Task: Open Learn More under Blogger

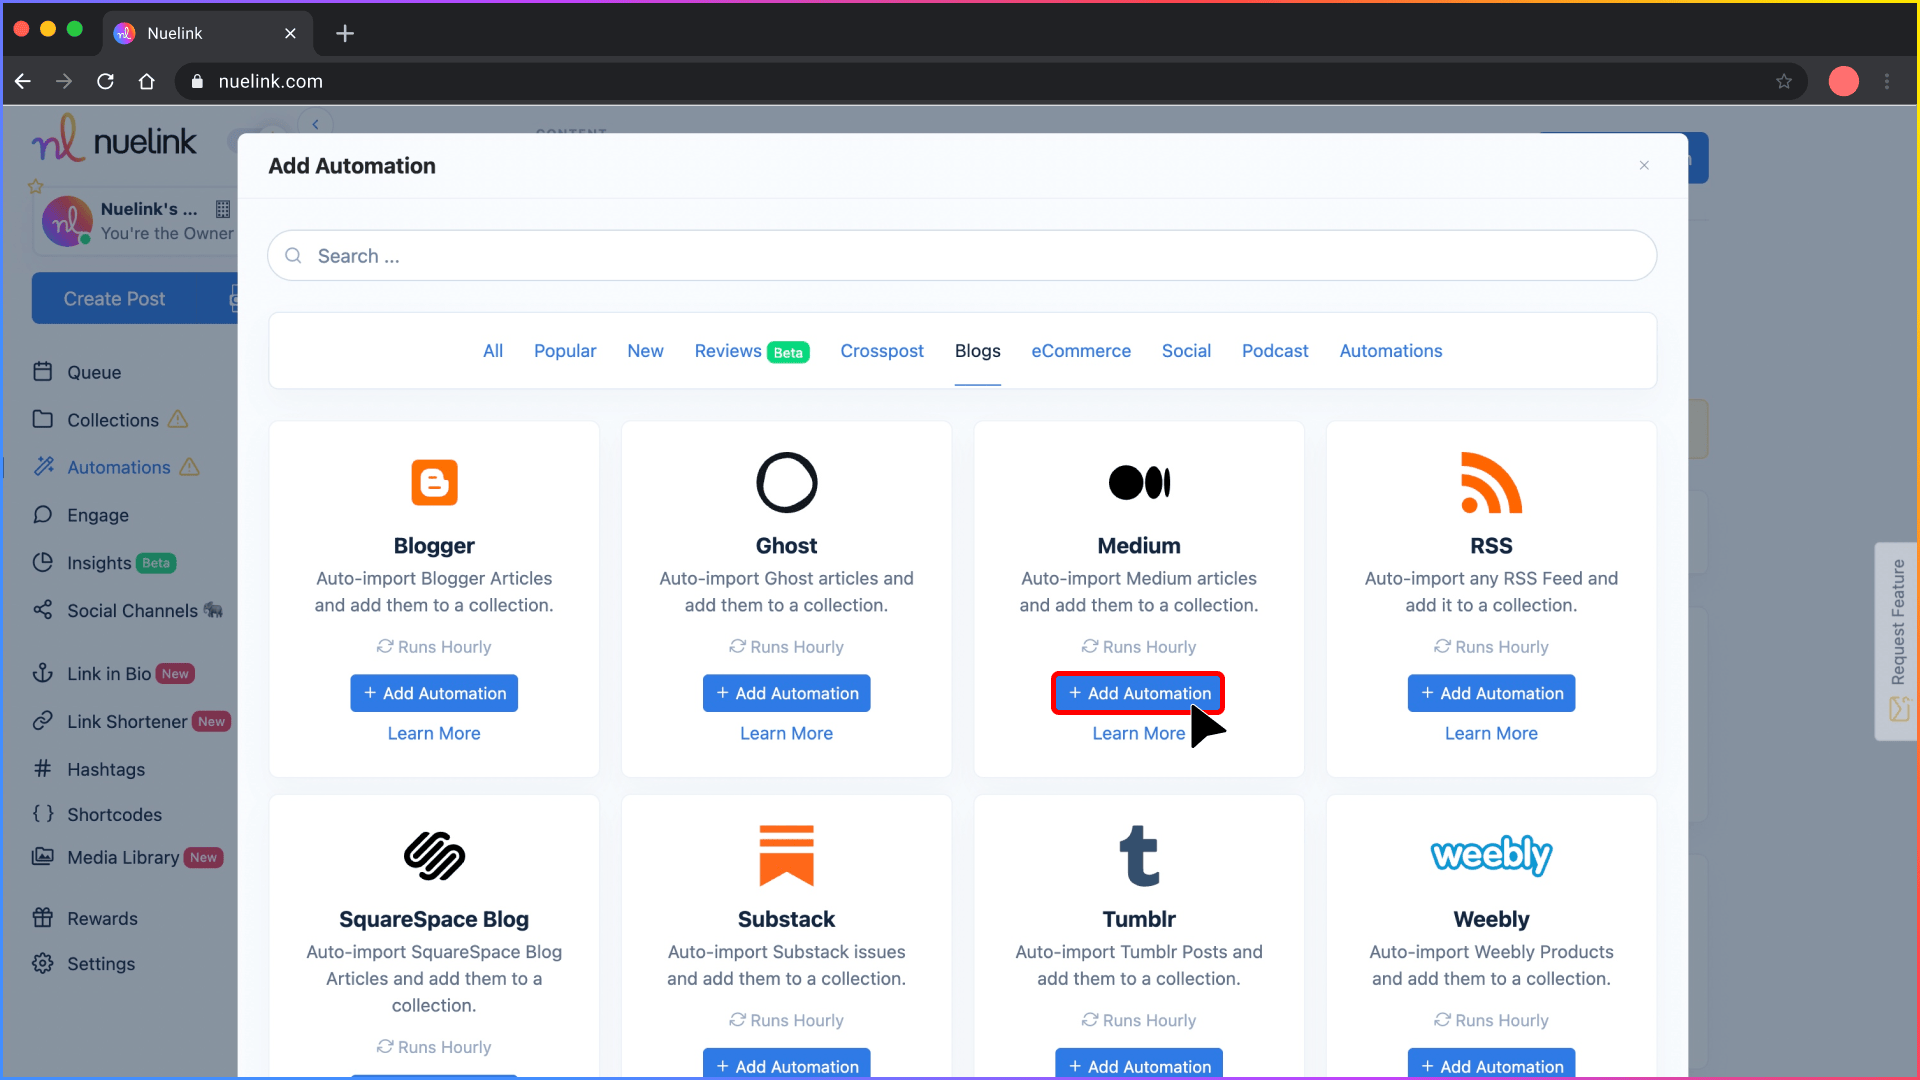Action: click(434, 733)
